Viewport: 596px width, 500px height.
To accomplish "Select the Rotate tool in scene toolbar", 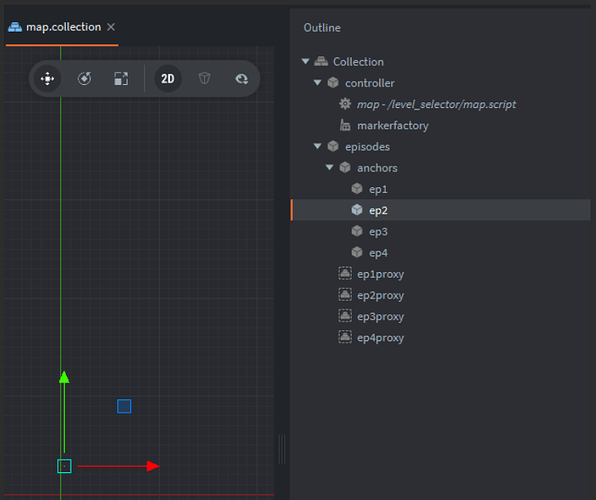I will click(84, 79).
